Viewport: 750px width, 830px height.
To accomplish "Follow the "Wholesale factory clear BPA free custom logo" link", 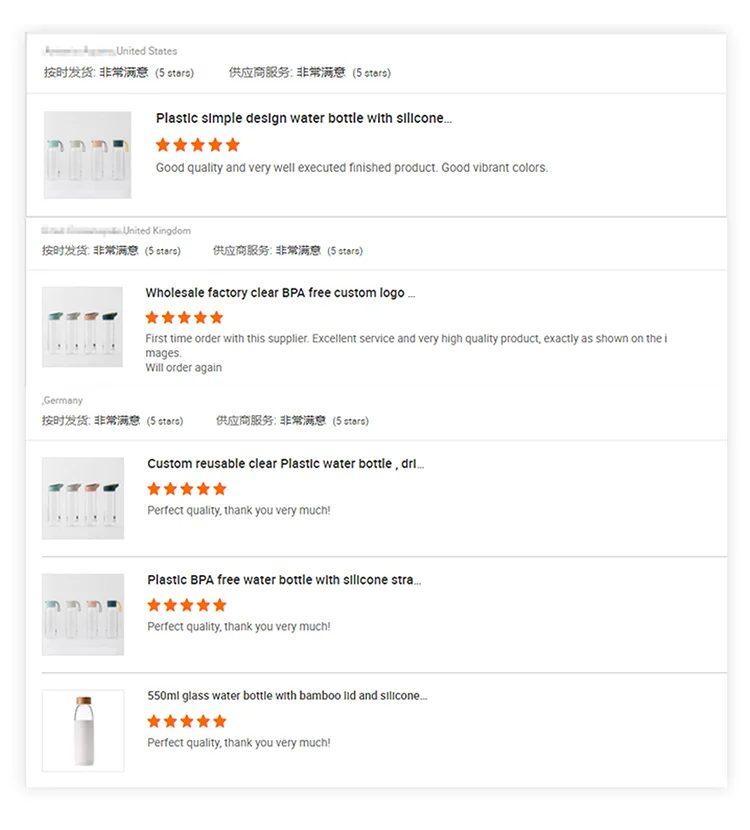I will (x=279, y=293).
